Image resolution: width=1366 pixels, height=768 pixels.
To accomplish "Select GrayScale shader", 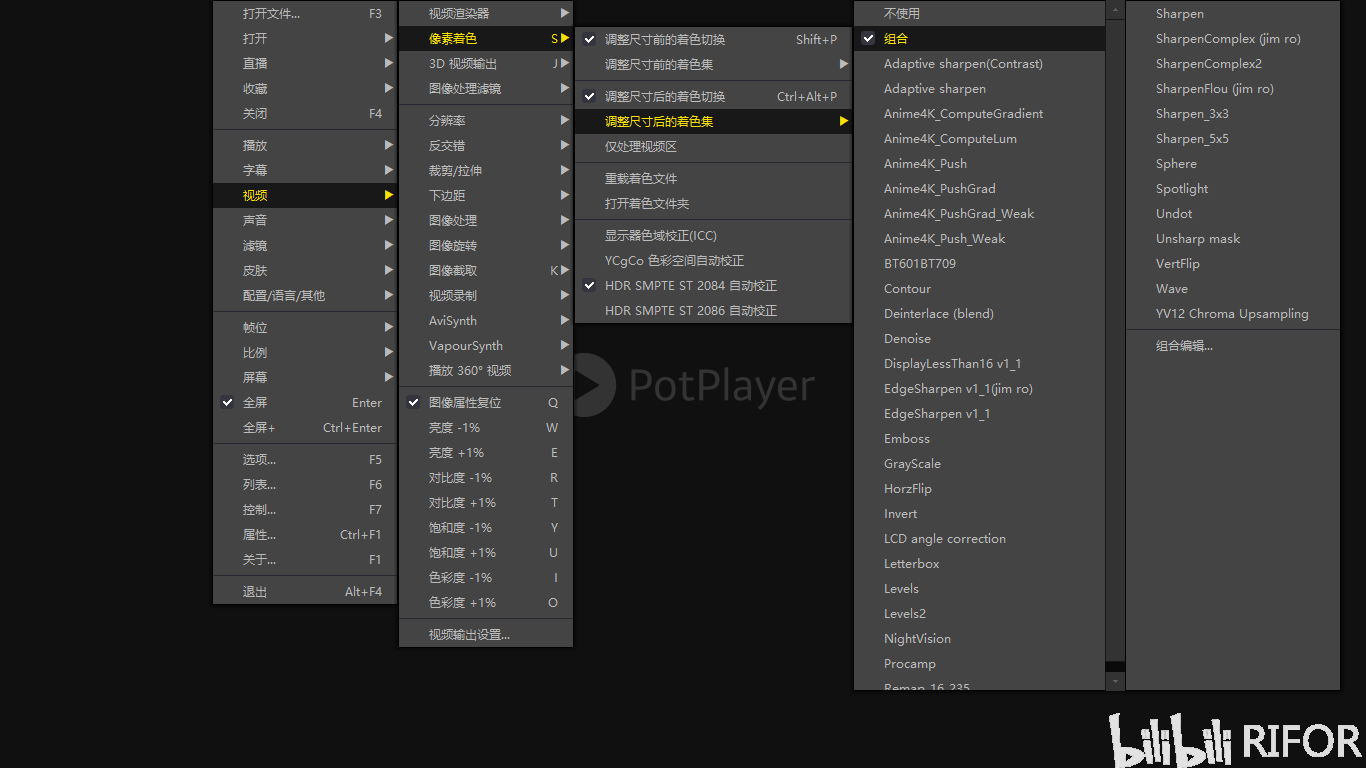I will 980,463.
